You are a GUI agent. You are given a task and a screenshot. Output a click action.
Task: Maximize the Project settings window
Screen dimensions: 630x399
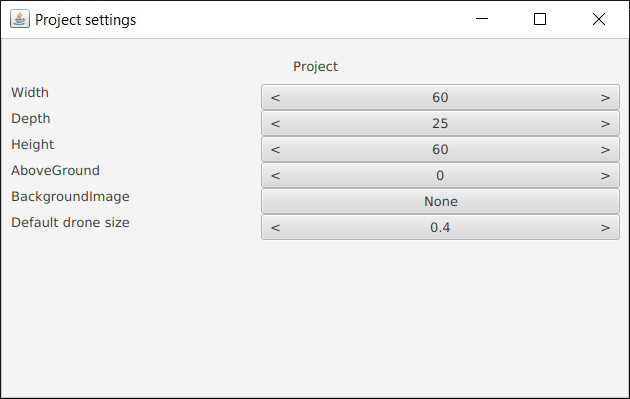pos(540,19)
